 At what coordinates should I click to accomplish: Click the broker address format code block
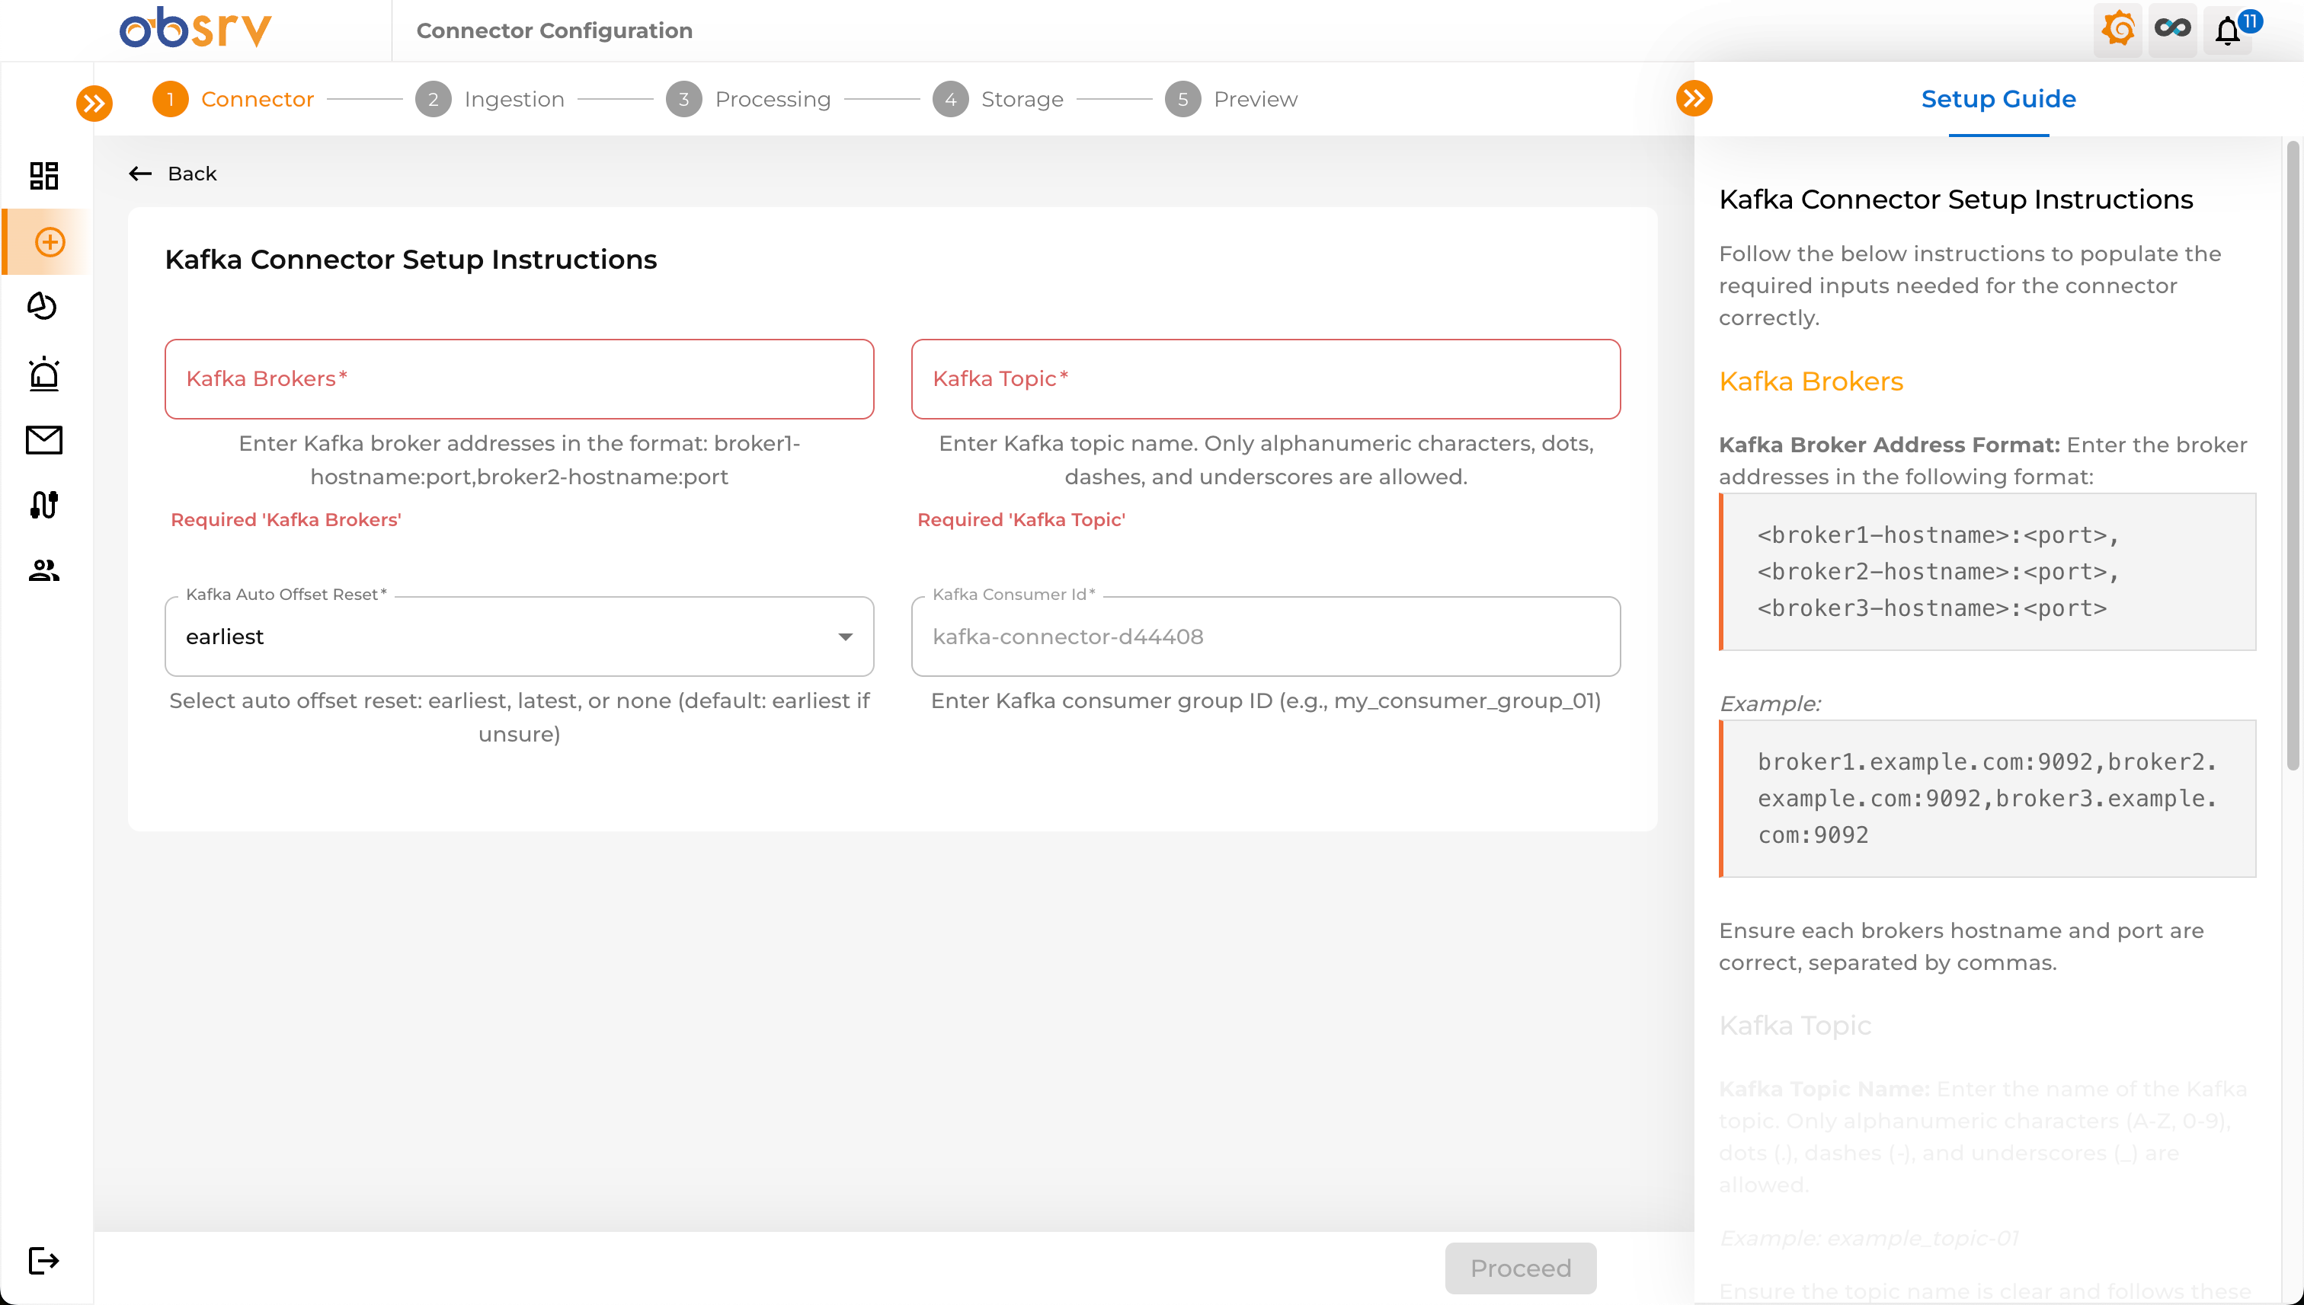1987,572
